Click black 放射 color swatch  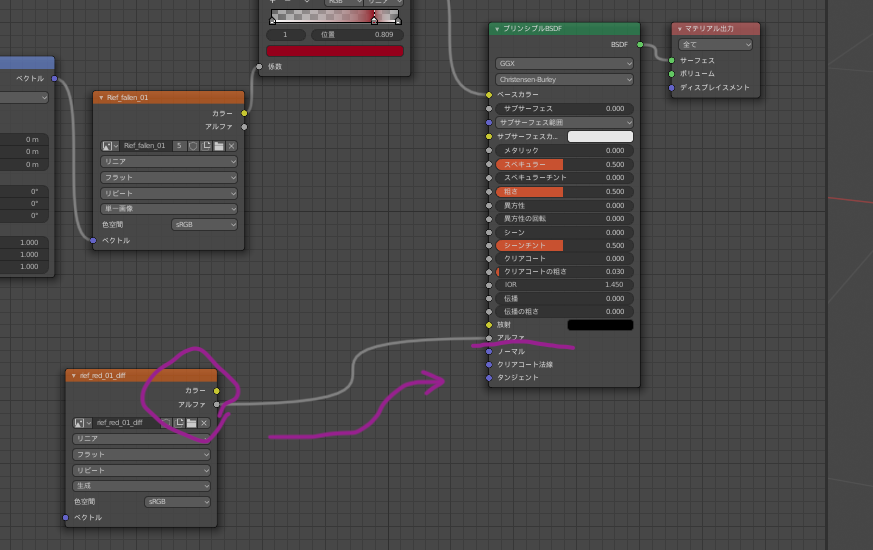coord(600,325)
